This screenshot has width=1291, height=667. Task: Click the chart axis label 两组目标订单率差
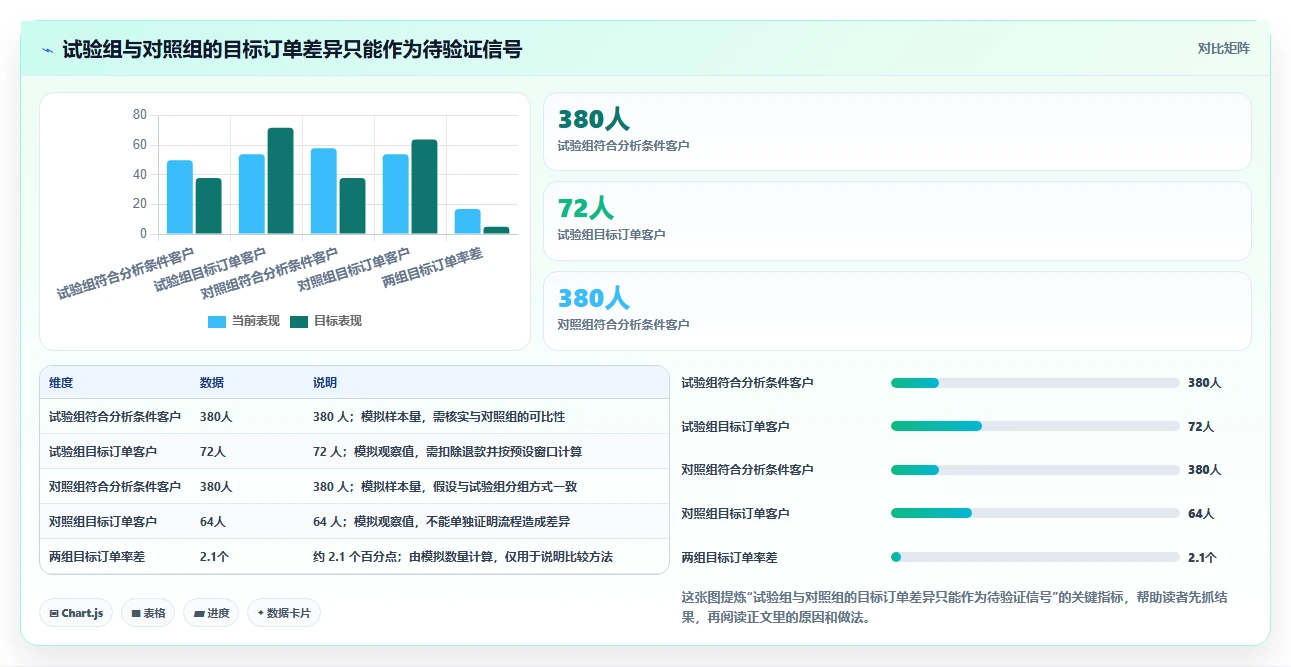(434, 269)
